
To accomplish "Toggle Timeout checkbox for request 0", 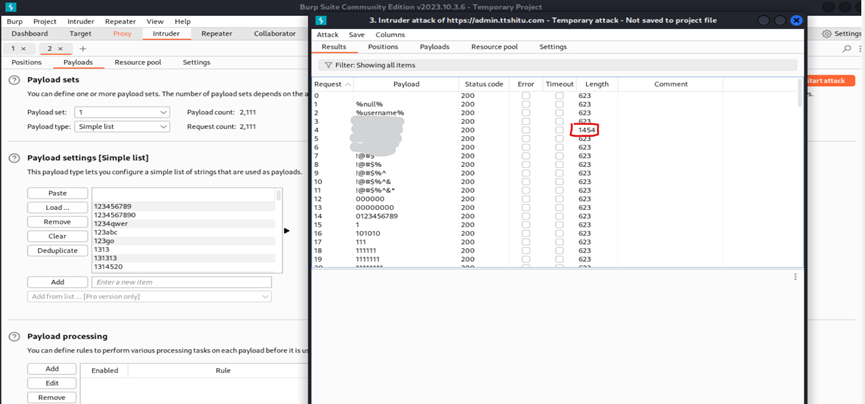I will point(559,95).
